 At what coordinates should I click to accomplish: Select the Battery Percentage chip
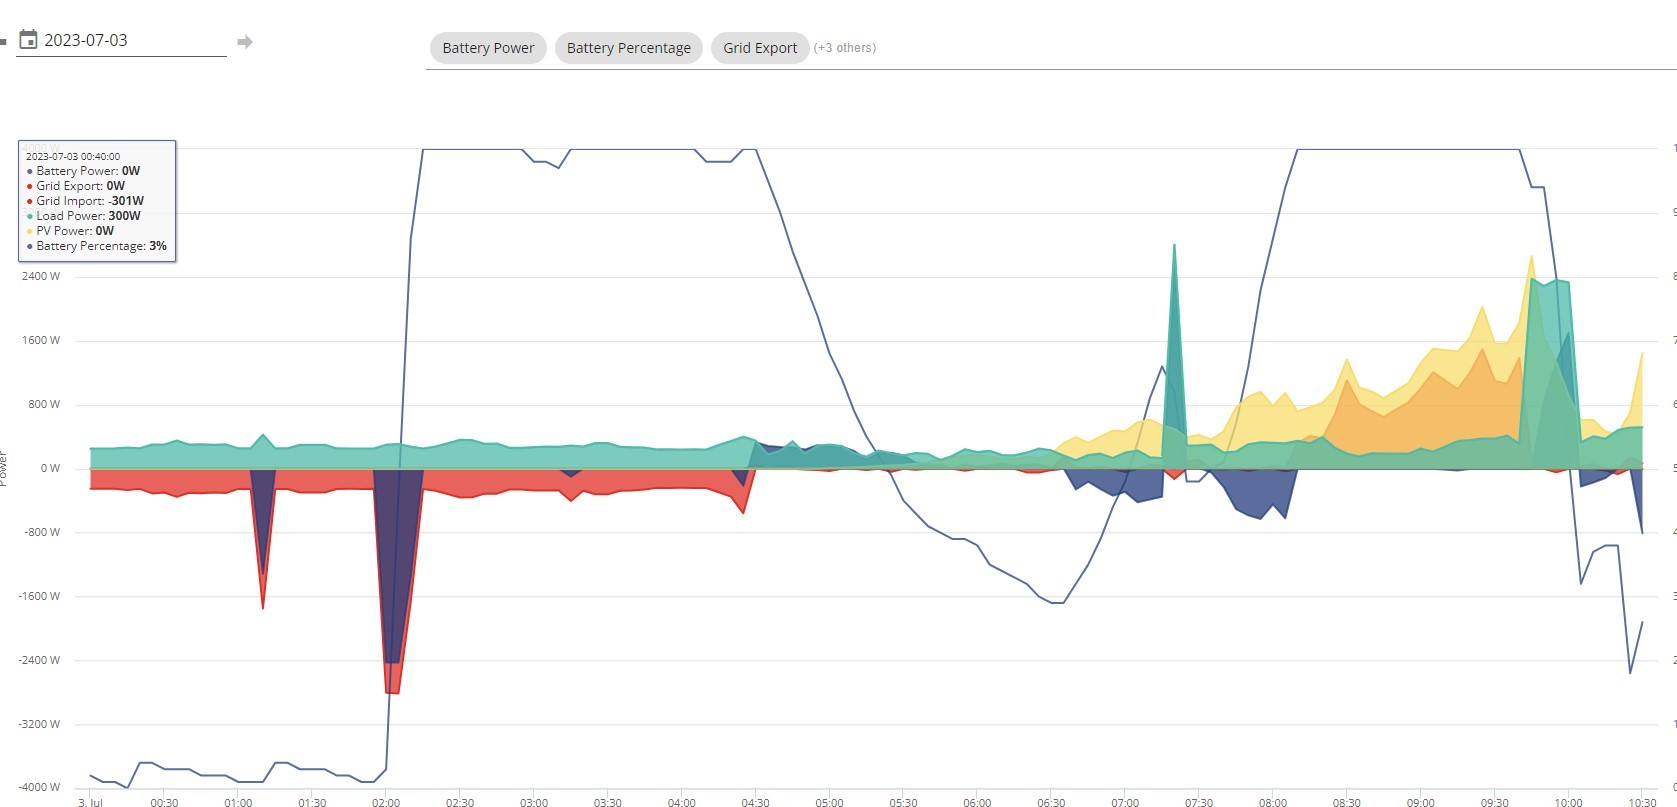click(629, 48)
